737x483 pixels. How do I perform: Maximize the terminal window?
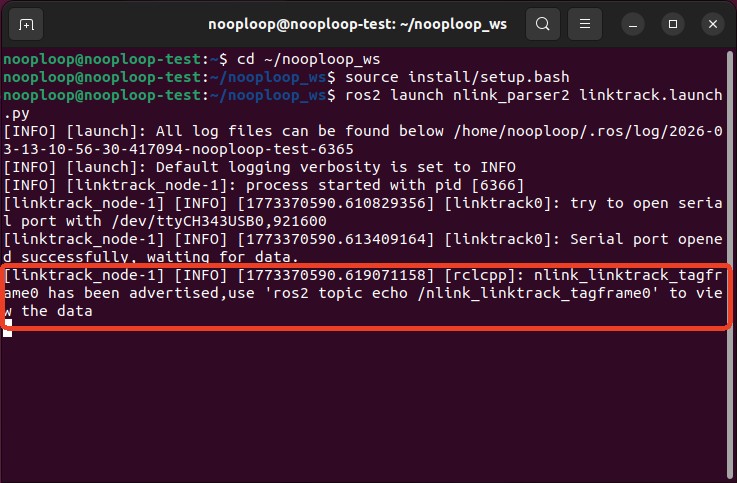click(x=671, y=23)
